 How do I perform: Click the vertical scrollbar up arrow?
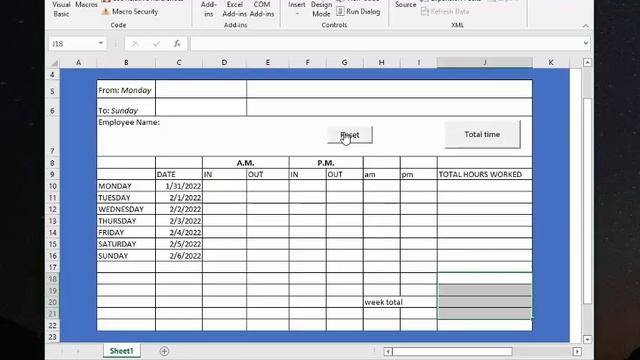coord(587,62)
